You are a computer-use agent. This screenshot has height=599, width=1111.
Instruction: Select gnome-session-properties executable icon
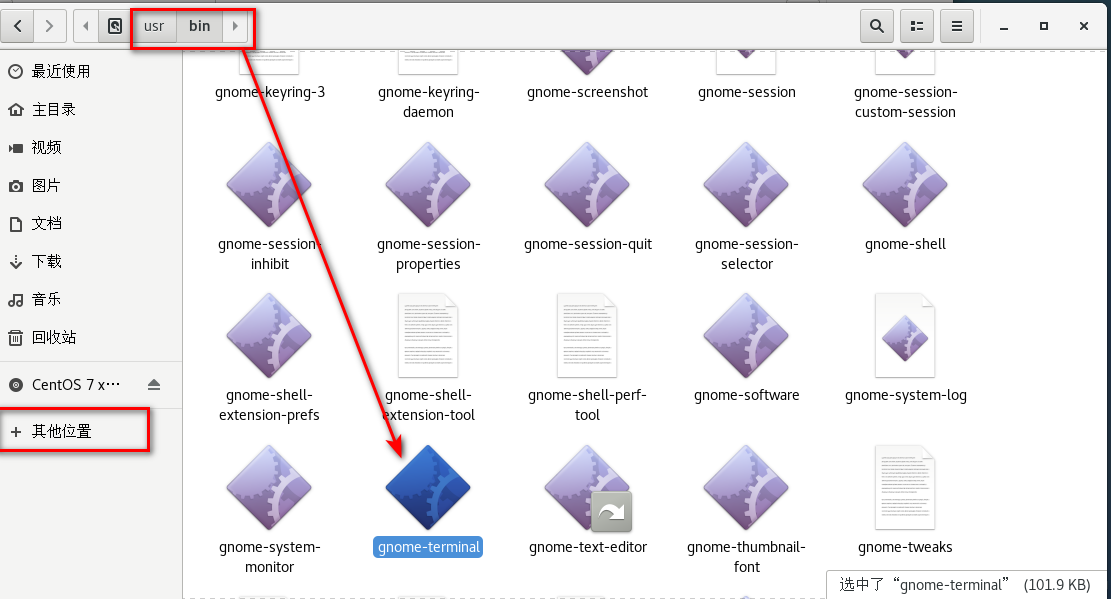[428, 184]
